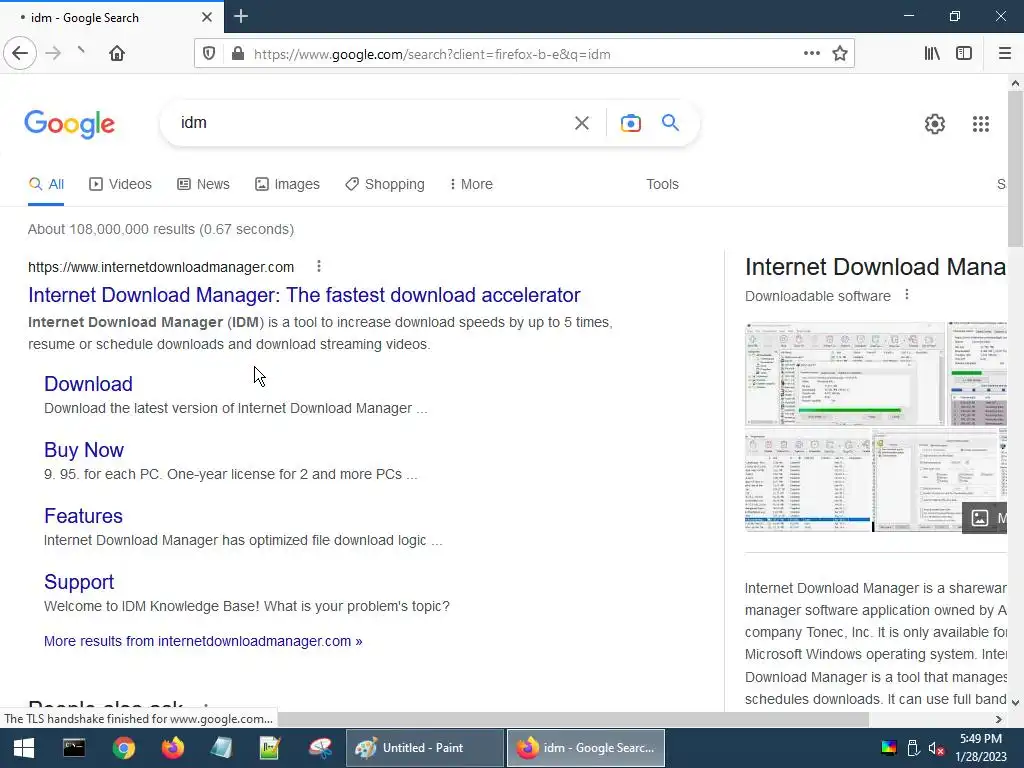Viewport: 1024px width, 768px height.
Task: Click the Internet Download Manager panel heading
Action: click(876, 266)
